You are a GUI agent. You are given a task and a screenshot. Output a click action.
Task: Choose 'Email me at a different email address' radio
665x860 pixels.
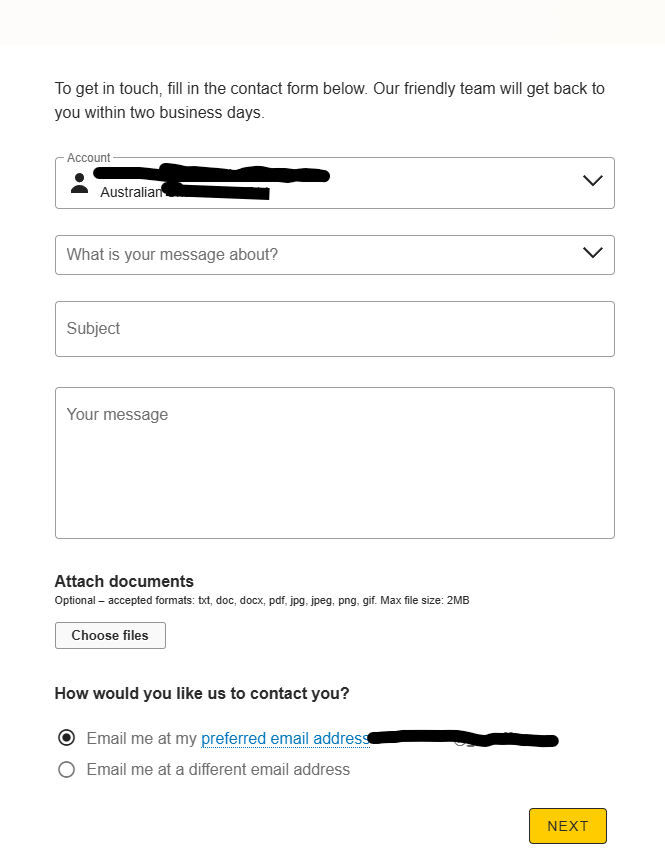pos(67,770)
